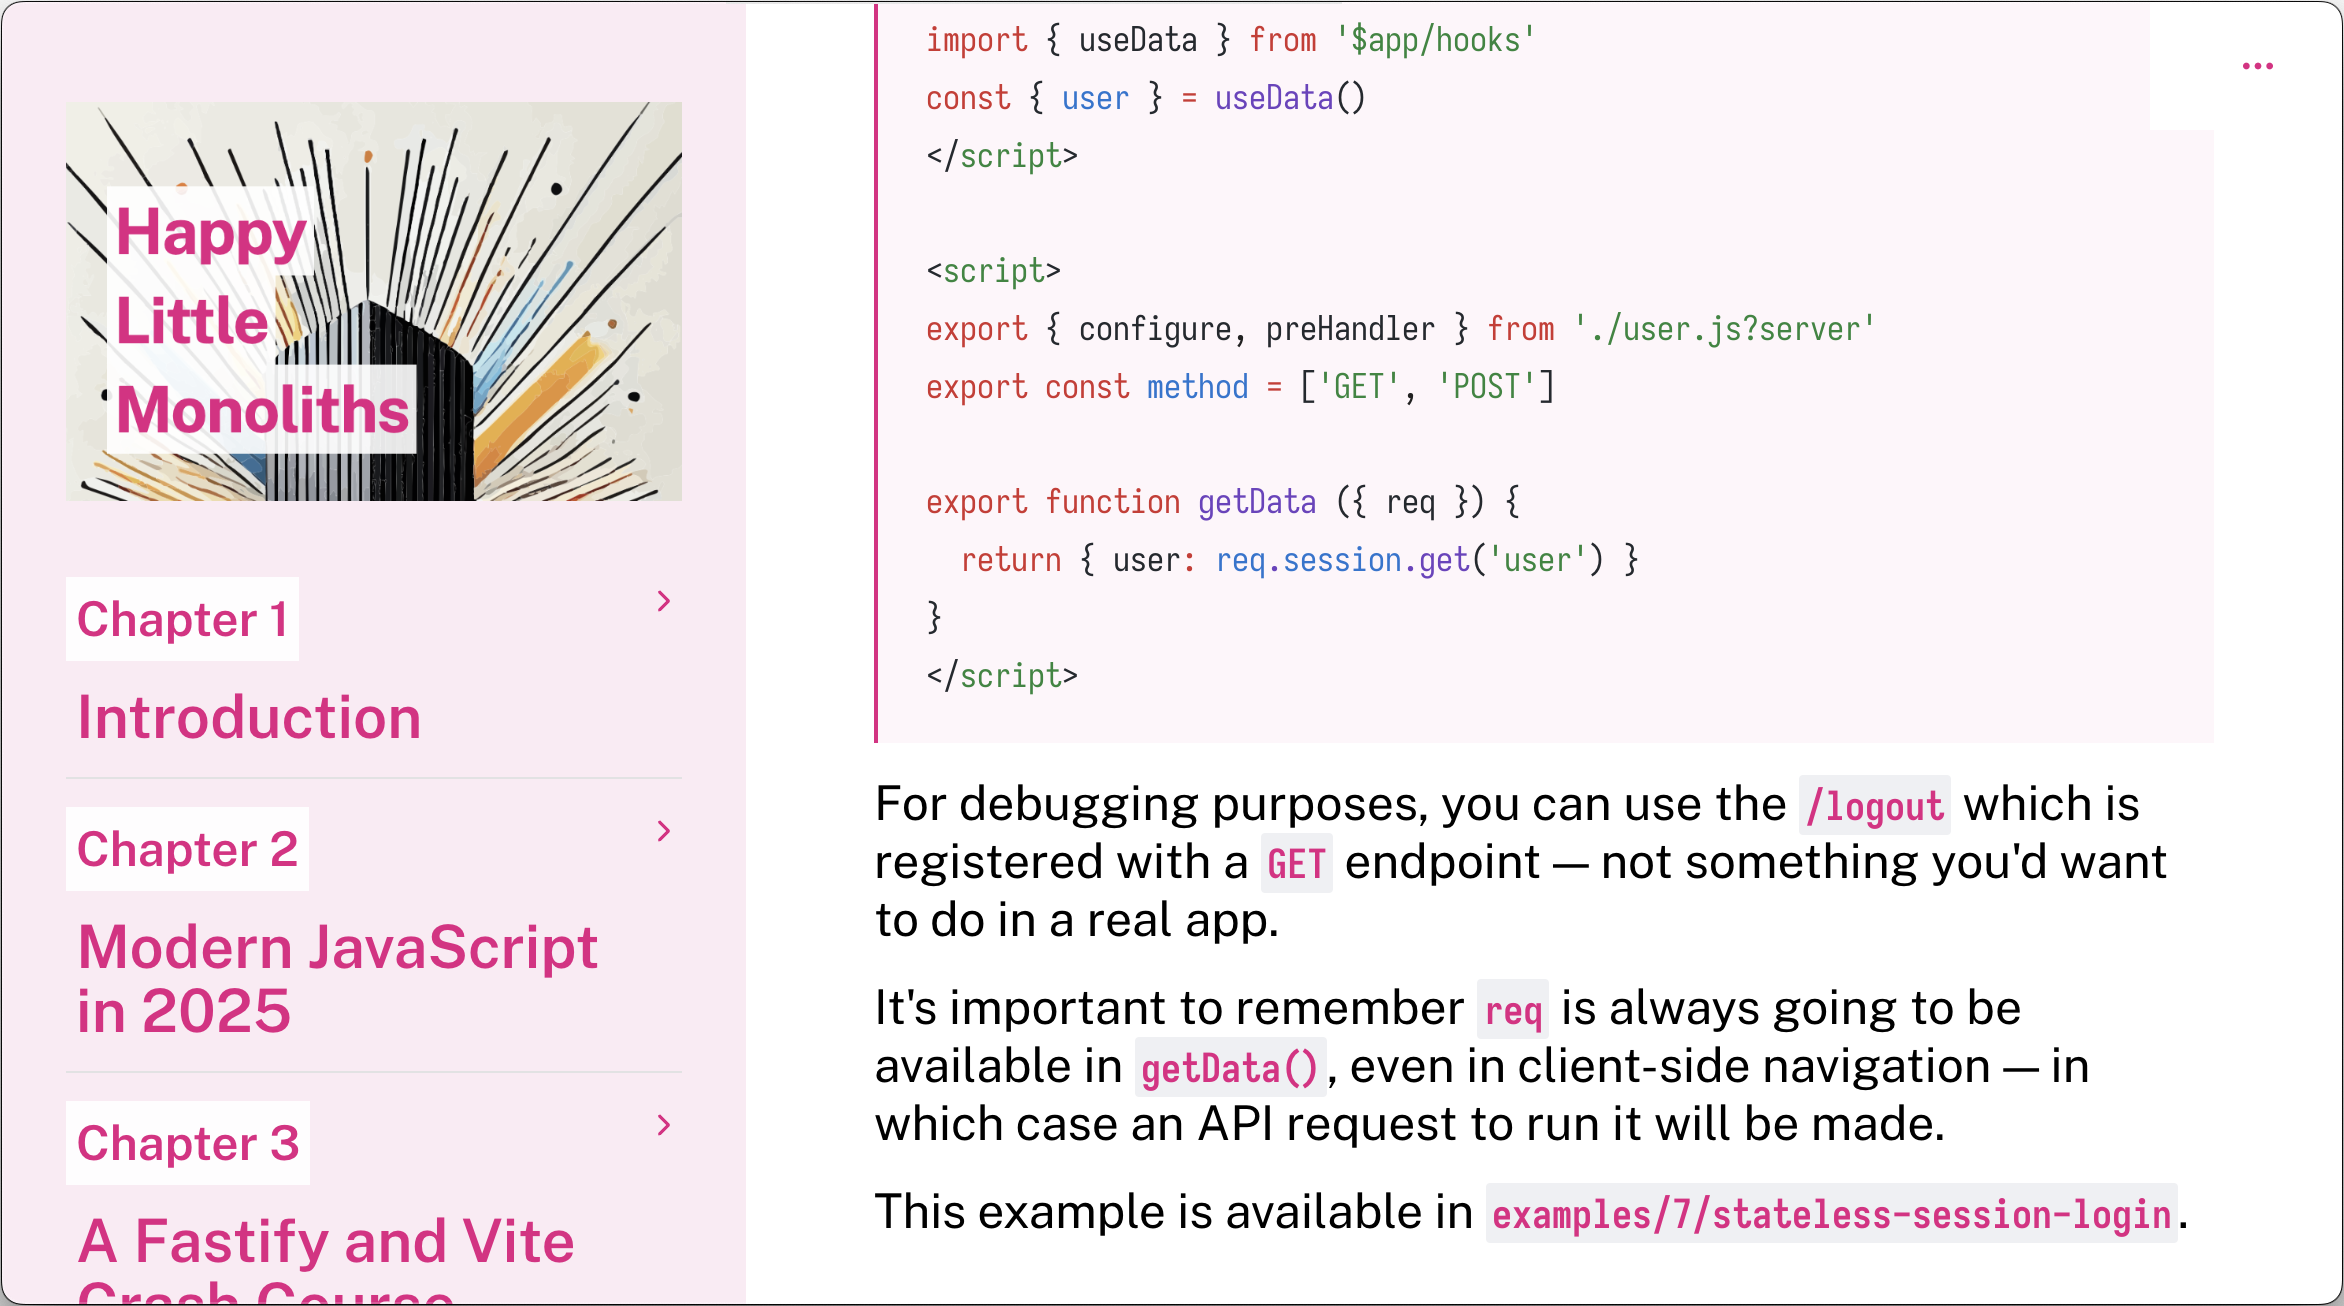Click the GET inline code in the paragraph

click(1296, 864)
